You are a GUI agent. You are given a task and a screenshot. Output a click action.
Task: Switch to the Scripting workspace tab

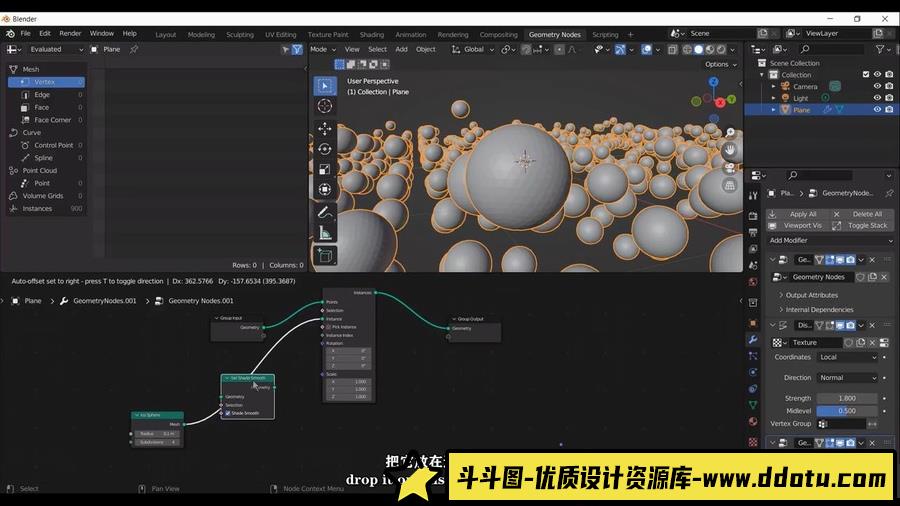click(x=605, y=34)
